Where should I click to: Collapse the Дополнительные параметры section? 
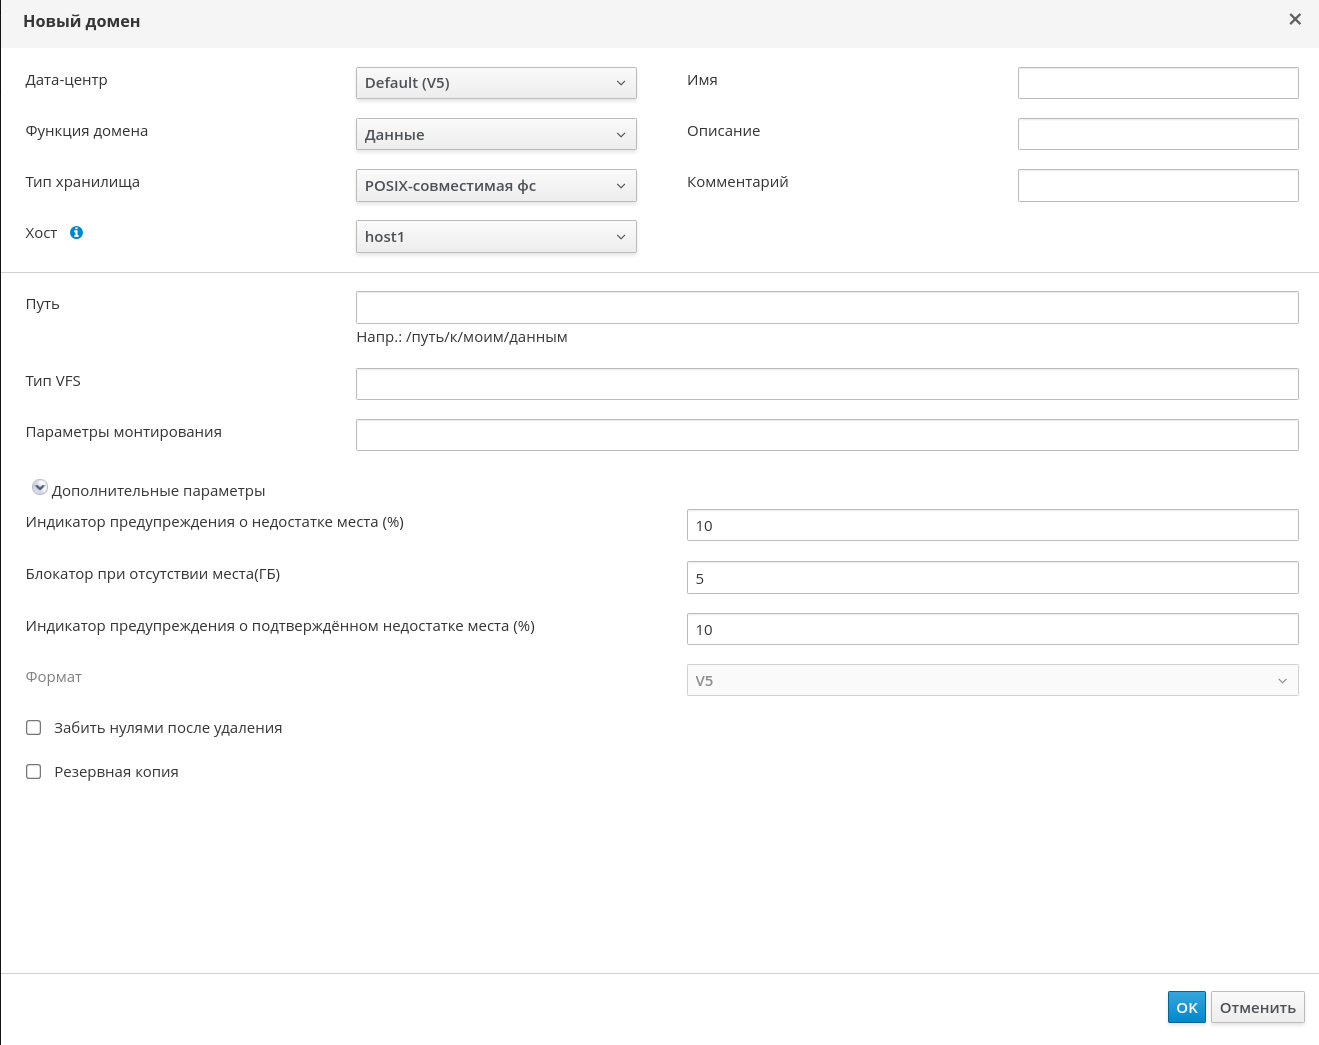coord(40,488)
